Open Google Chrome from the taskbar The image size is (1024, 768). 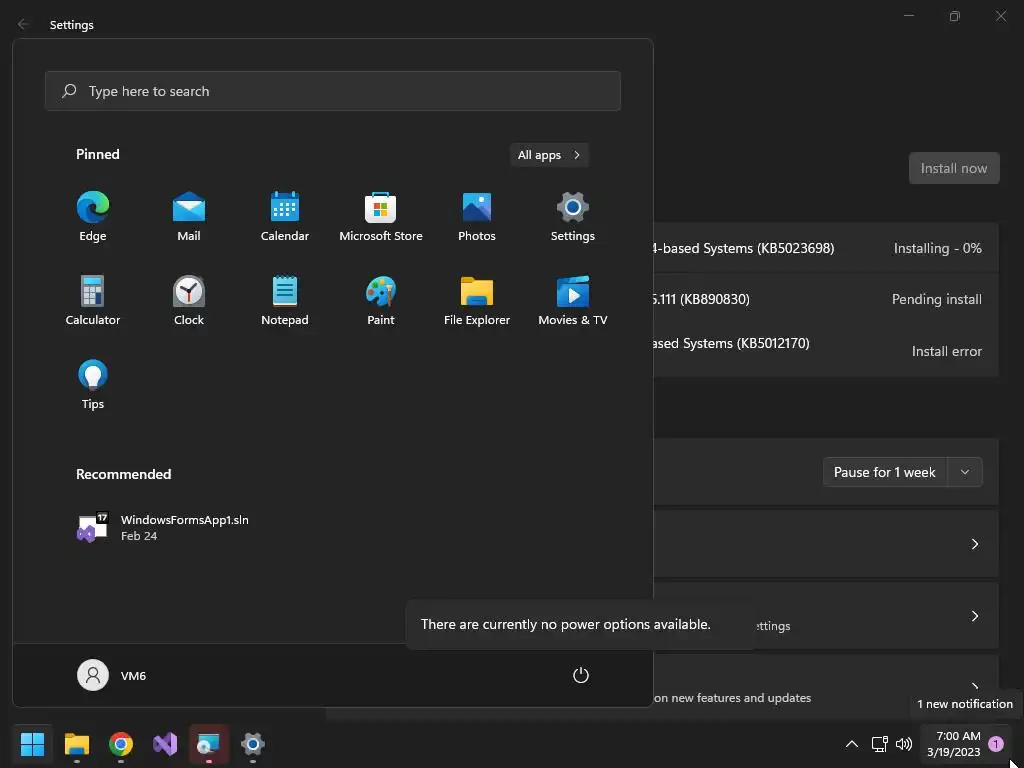121,743
